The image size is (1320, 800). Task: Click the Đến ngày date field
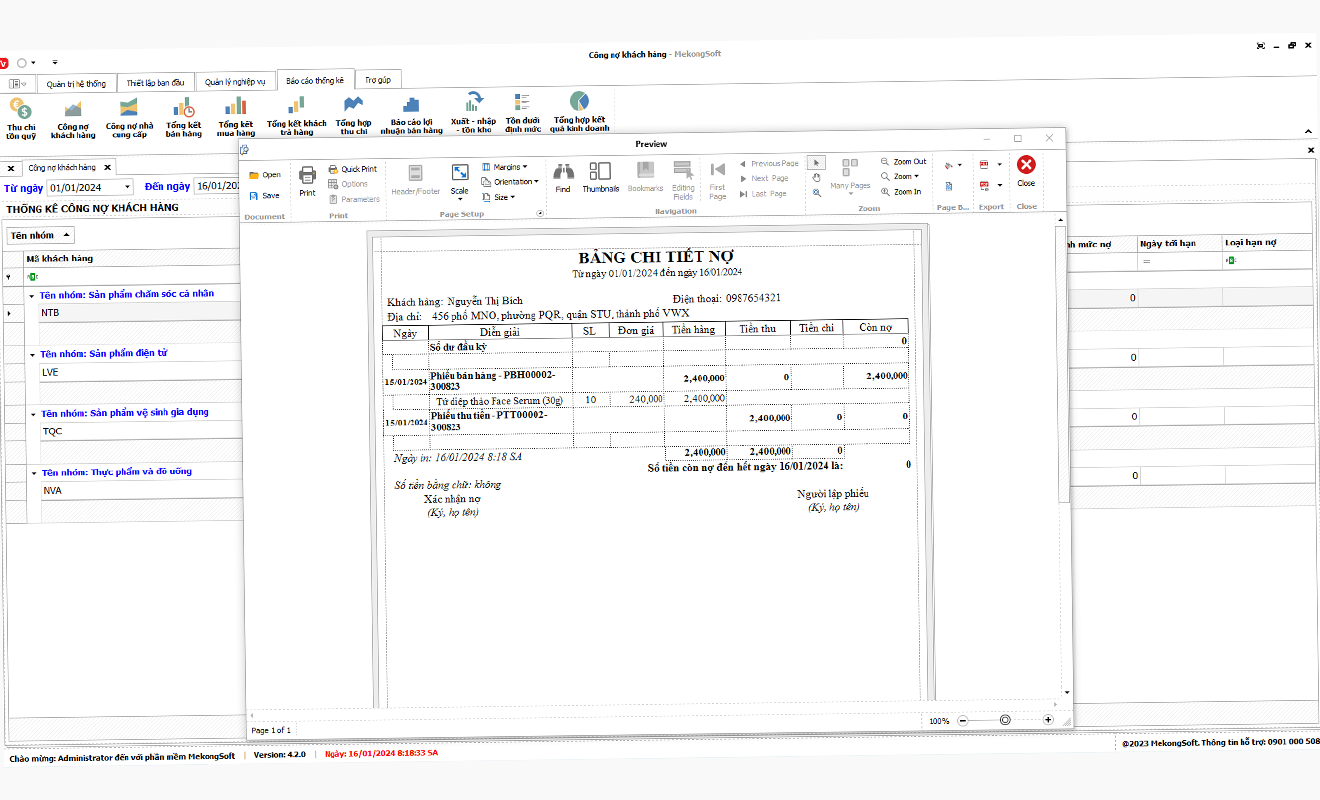click(217, 187)
